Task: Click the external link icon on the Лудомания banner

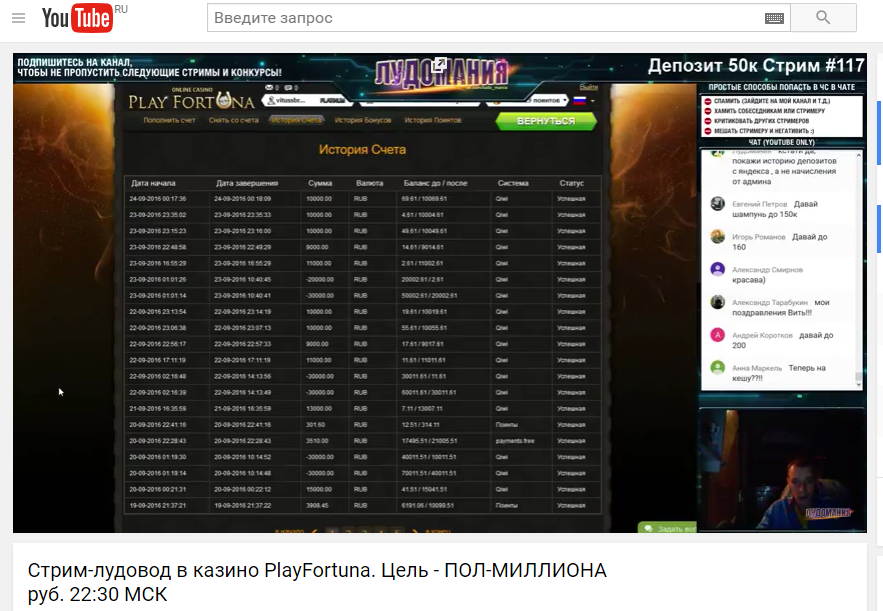Action: coord(439,65)
